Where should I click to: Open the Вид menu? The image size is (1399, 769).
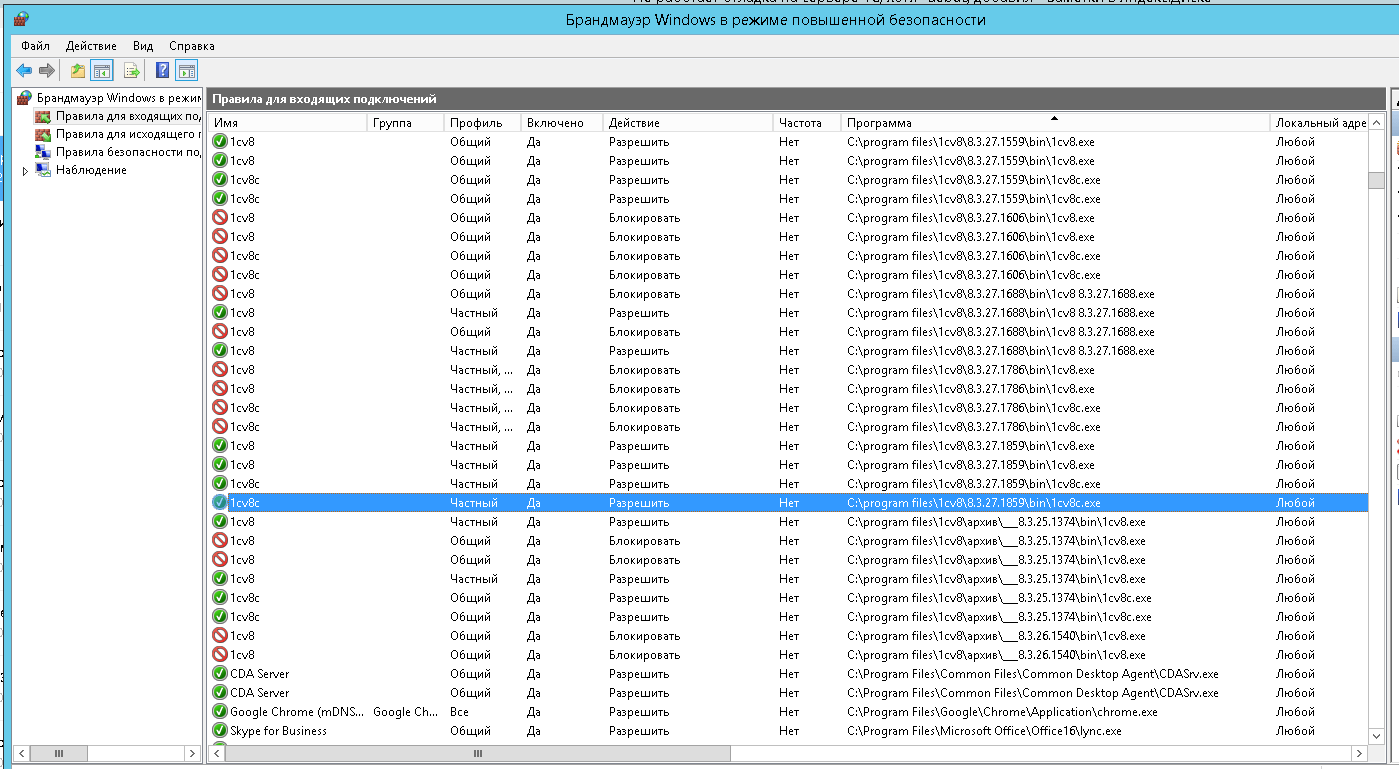[x=143, y=46]
